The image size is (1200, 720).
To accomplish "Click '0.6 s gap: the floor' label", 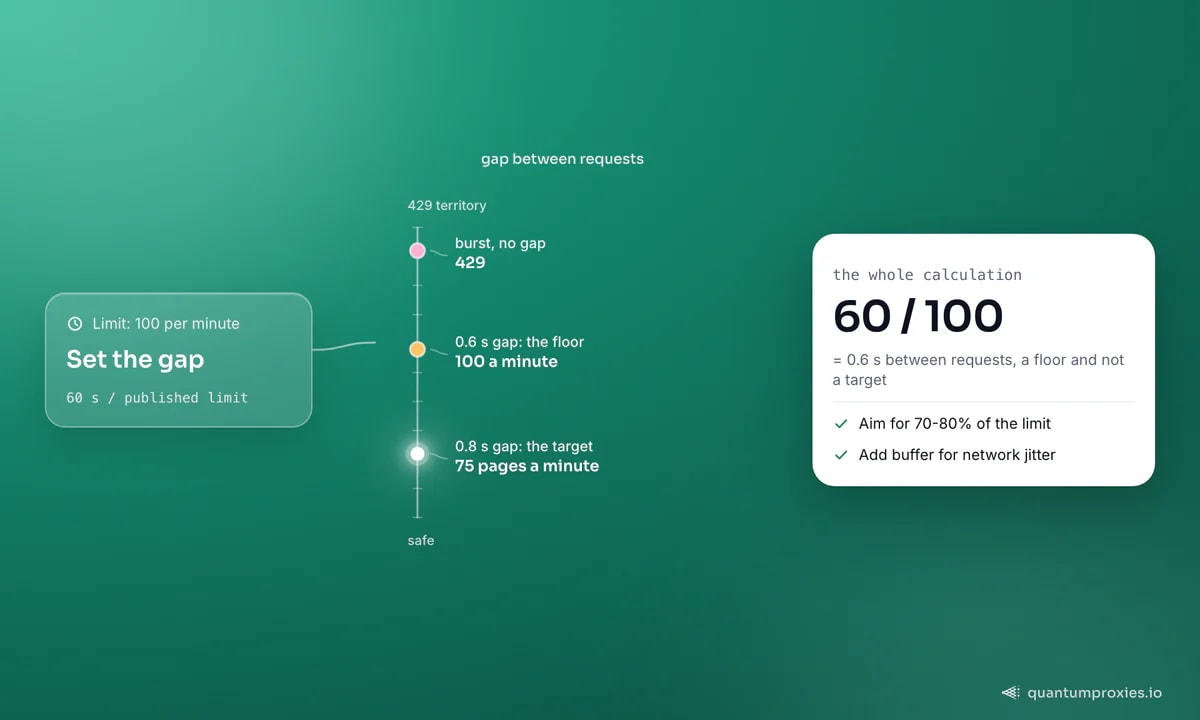I will pos(519,342).
